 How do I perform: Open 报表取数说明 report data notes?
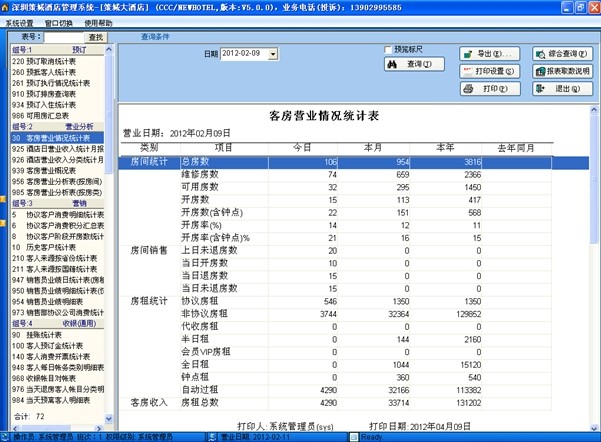(x=563, y=71)
